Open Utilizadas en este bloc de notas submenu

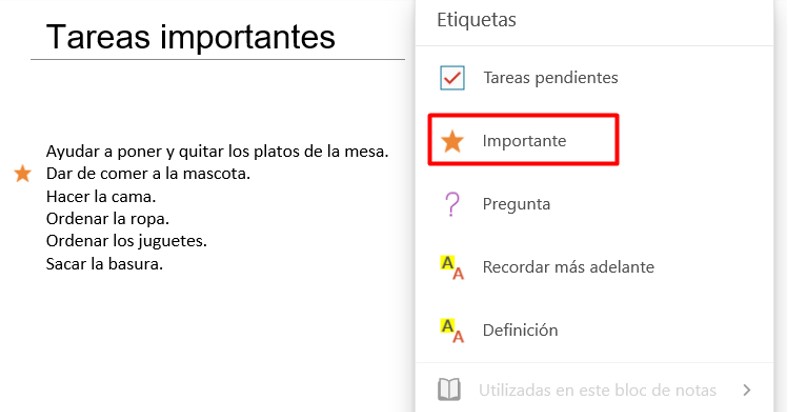pos(595,390)
